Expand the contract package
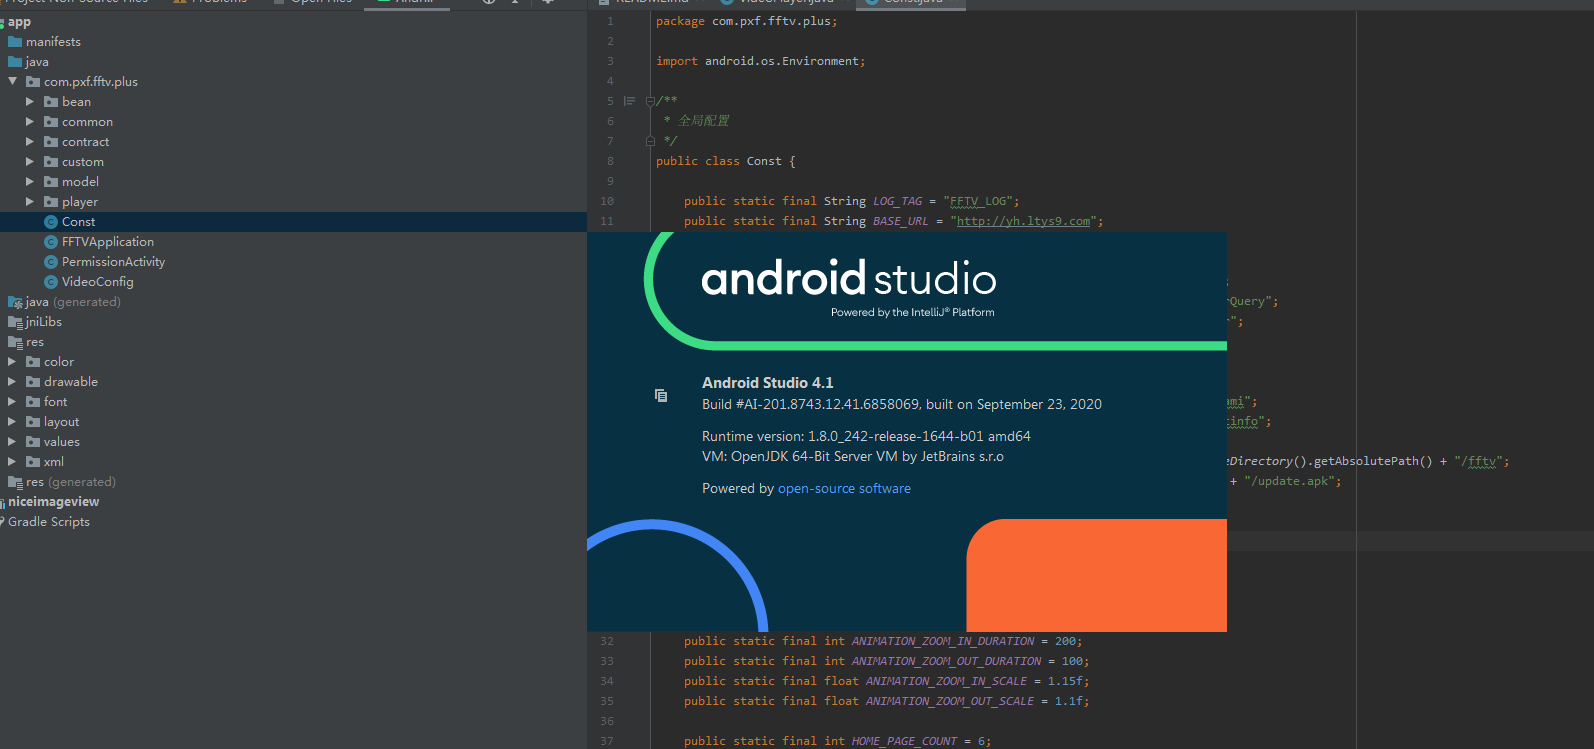The width and height of the screenshot is (1594, 749). coord(30,142)
